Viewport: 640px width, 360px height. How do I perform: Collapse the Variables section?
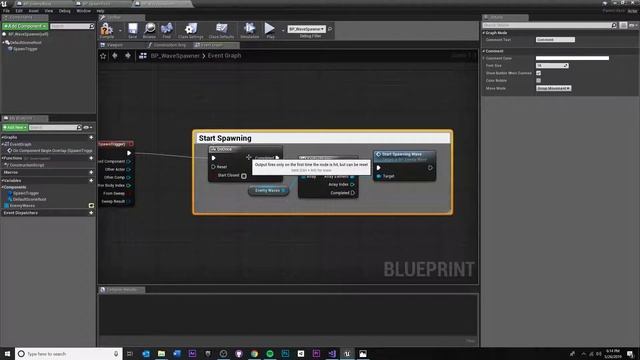coord(3,180)
